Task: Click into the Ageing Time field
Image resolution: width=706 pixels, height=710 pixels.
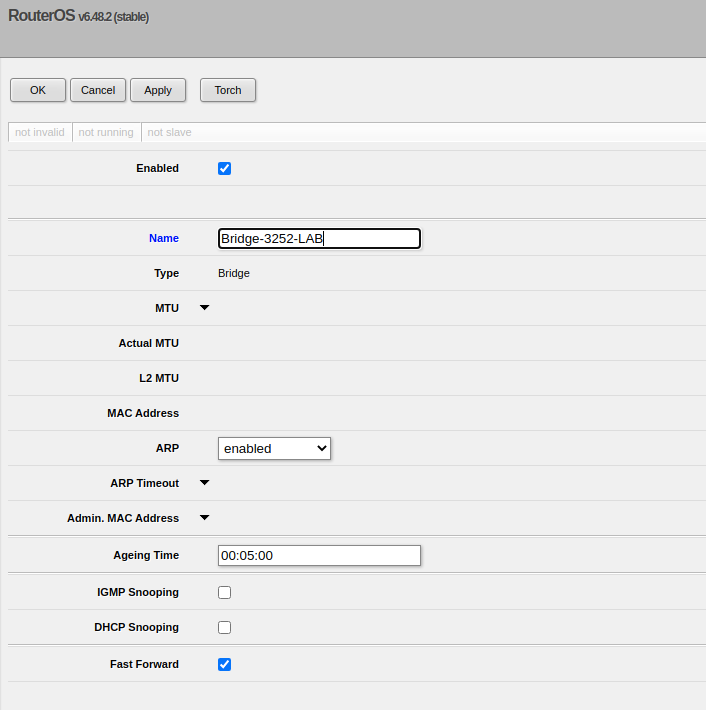Action: click(x=319, y=555)
